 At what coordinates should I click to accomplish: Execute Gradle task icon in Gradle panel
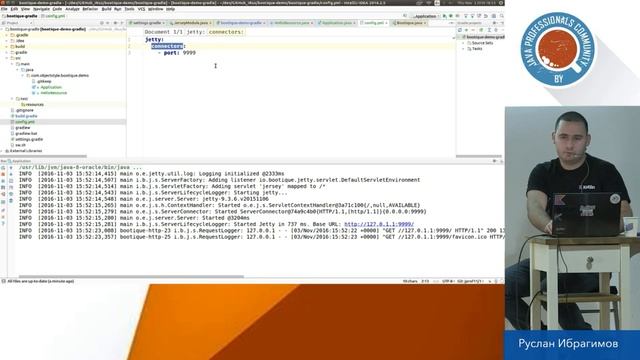tap(481, 30)
